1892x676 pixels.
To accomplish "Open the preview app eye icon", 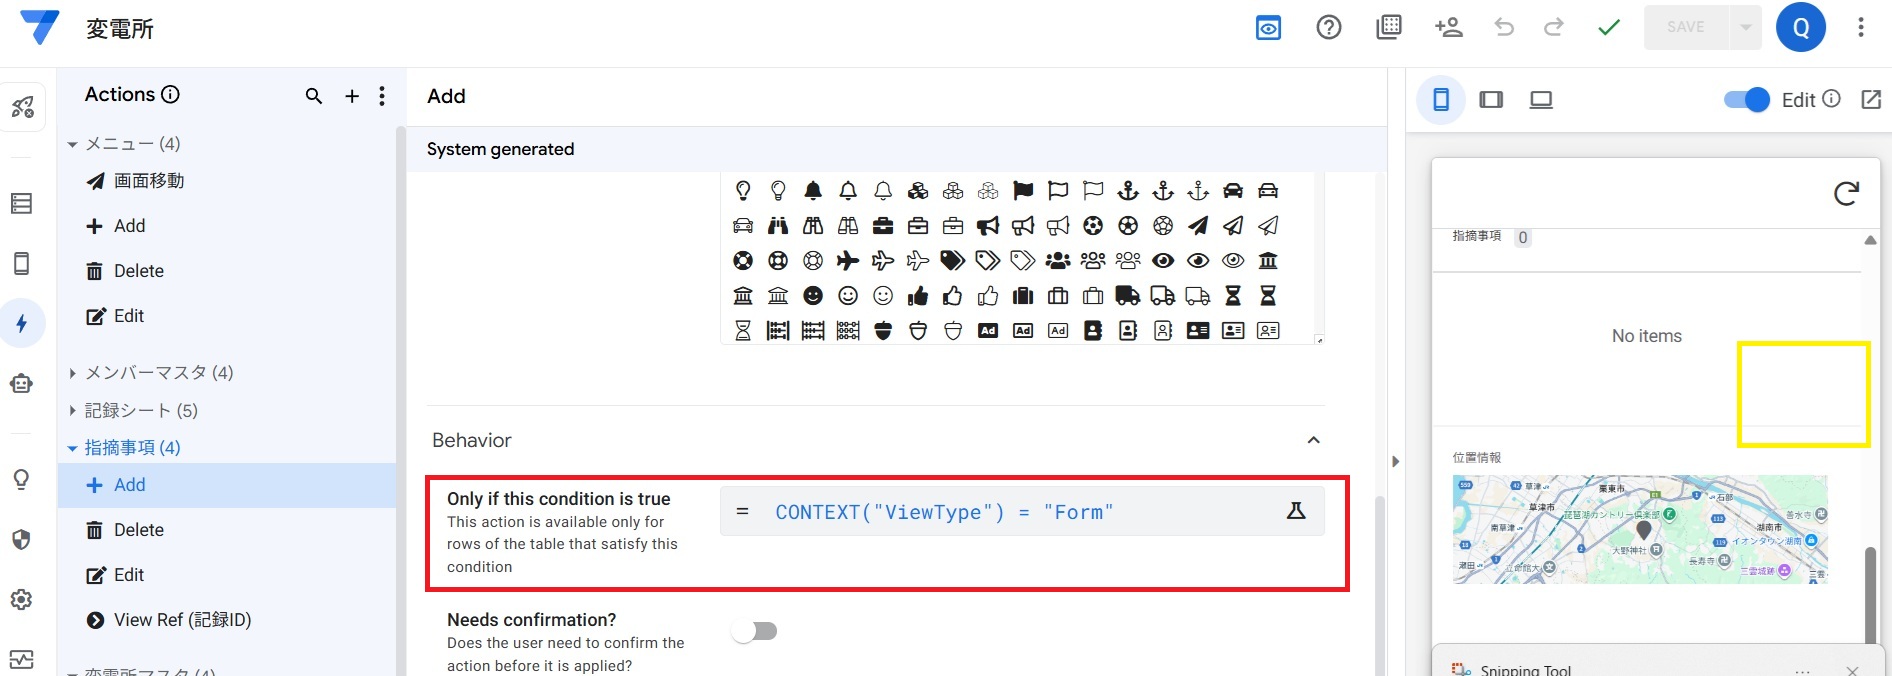I will click(1268, 28).
